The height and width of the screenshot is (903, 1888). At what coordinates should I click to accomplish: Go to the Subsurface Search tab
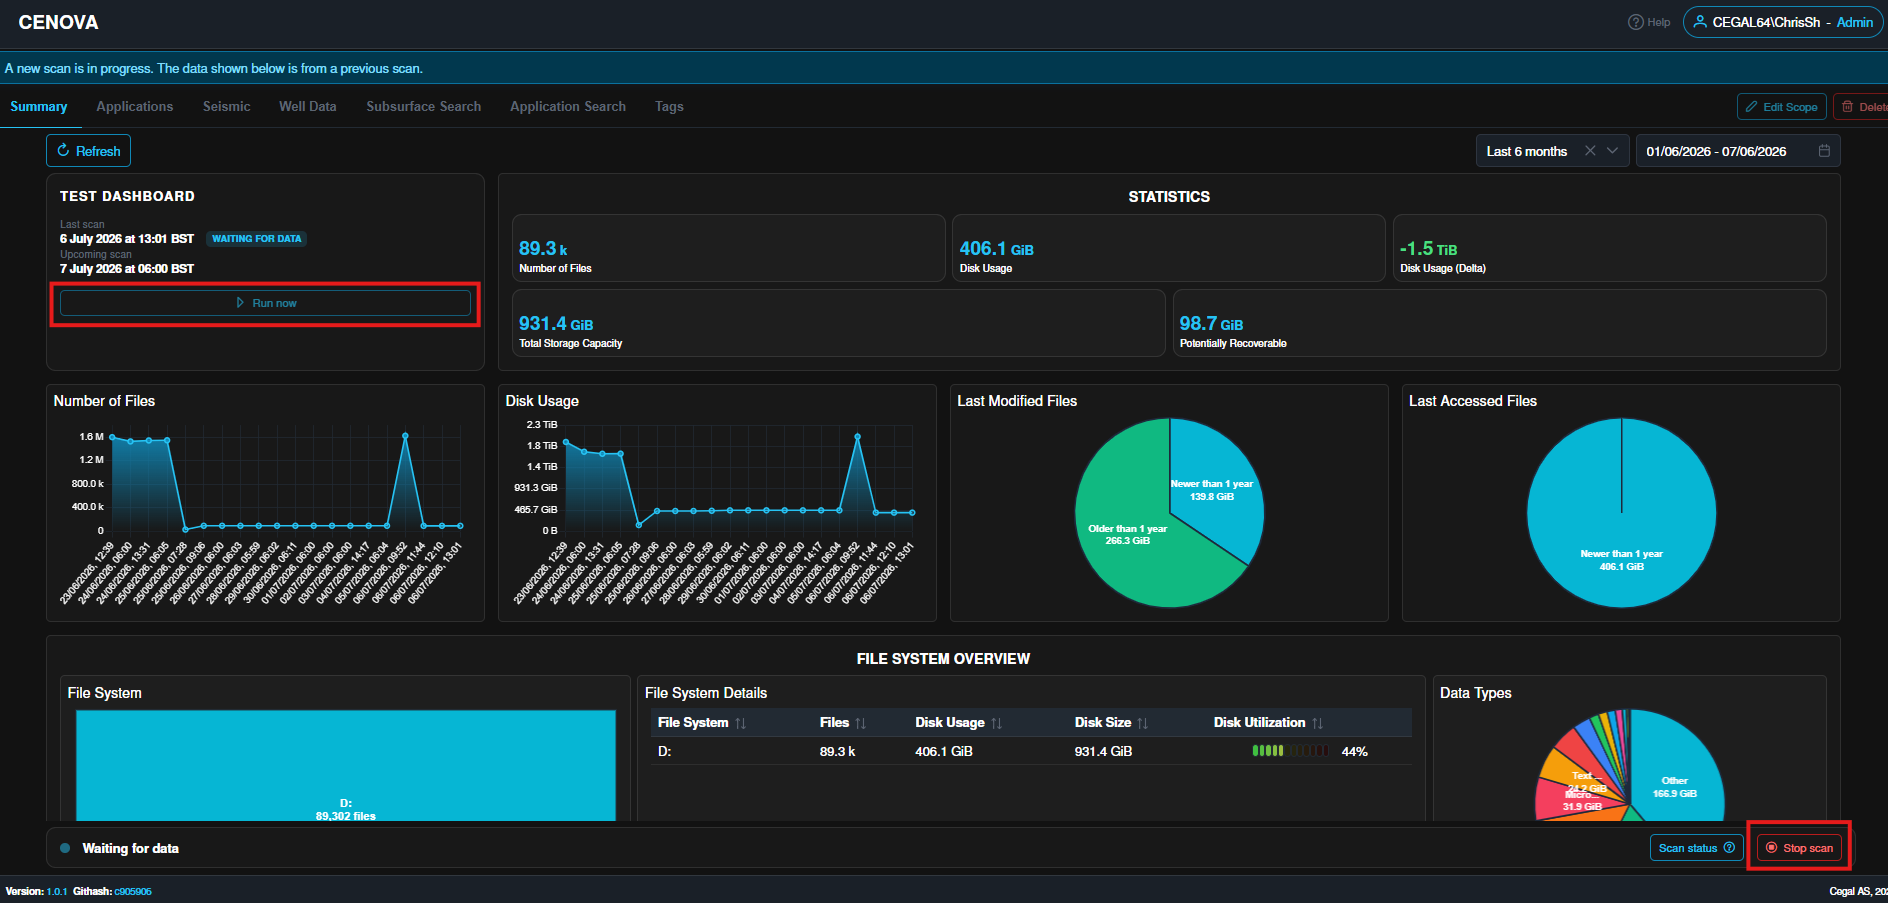coord(424,106)
